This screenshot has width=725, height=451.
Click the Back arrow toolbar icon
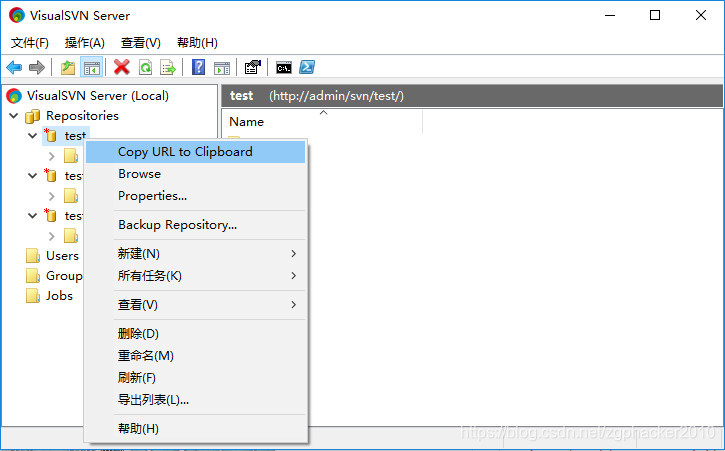(x=14, y=68)
